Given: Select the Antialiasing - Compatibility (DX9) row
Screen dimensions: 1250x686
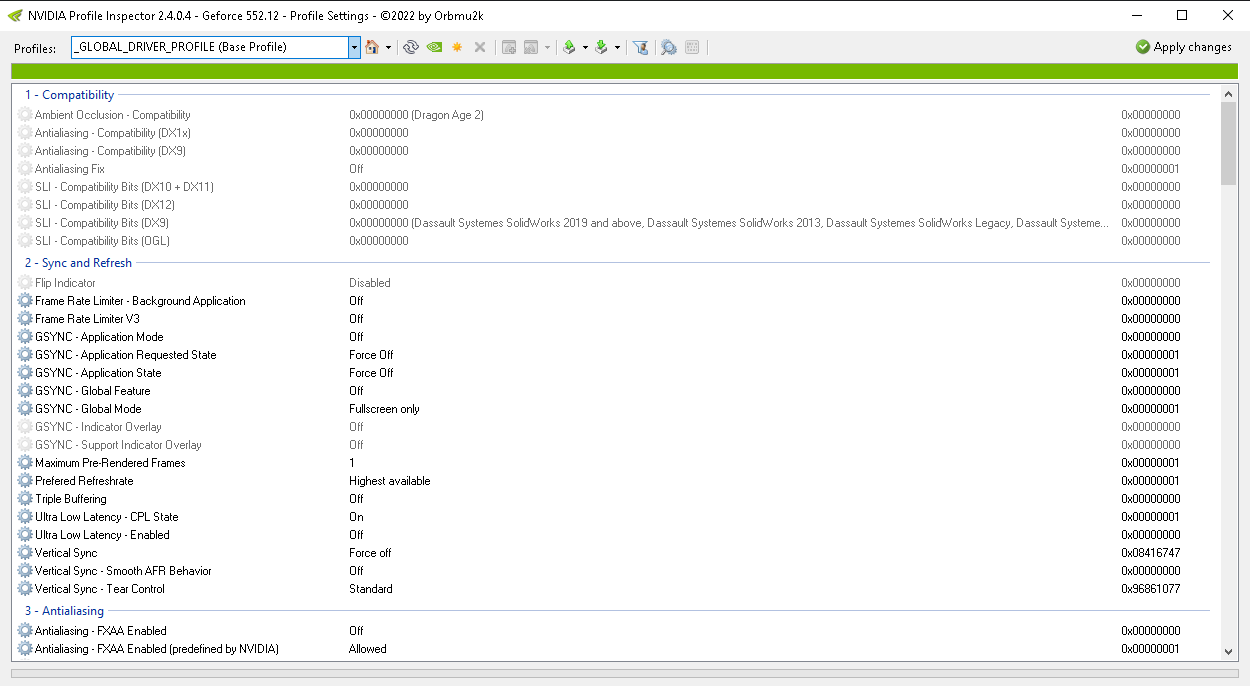Looking at the screenshot, I should click(614, 151).
